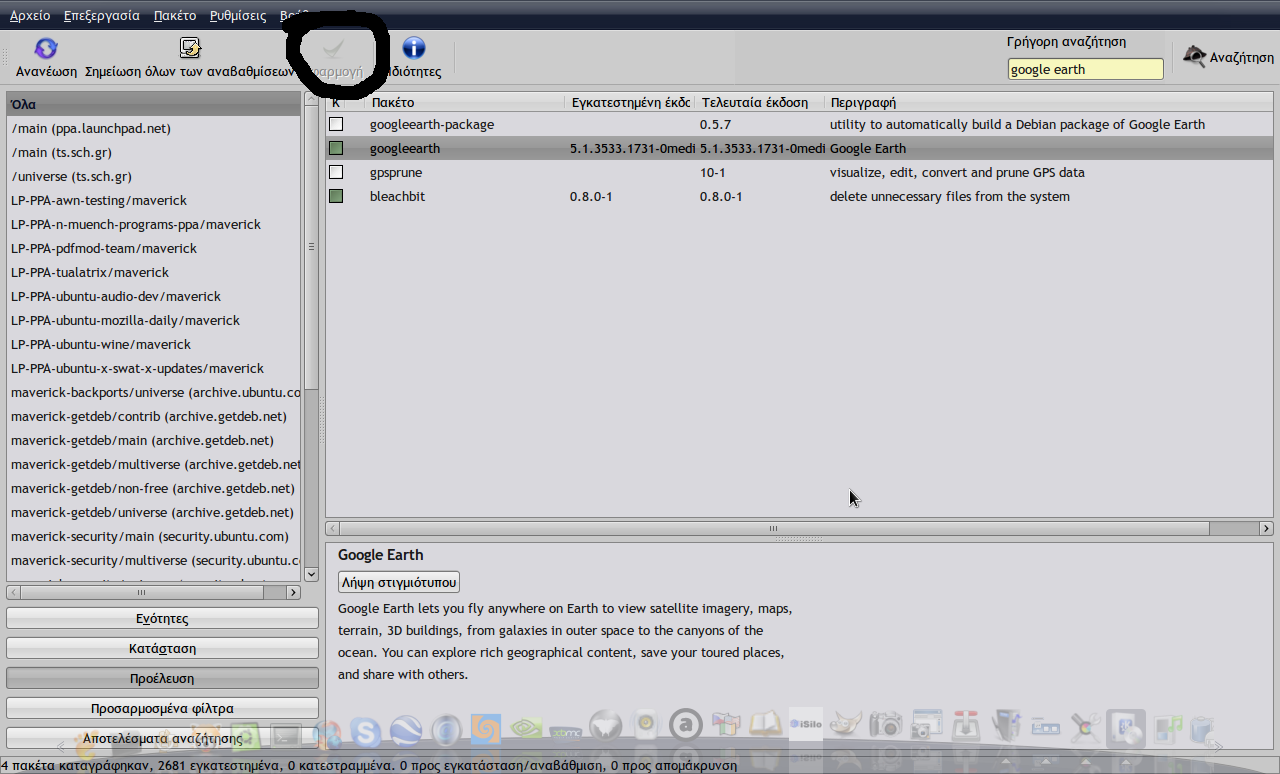The image size is (1280, 774).
Task: Select LP-PPA-awn-testing/maverick source
Action: coord(154,200)
